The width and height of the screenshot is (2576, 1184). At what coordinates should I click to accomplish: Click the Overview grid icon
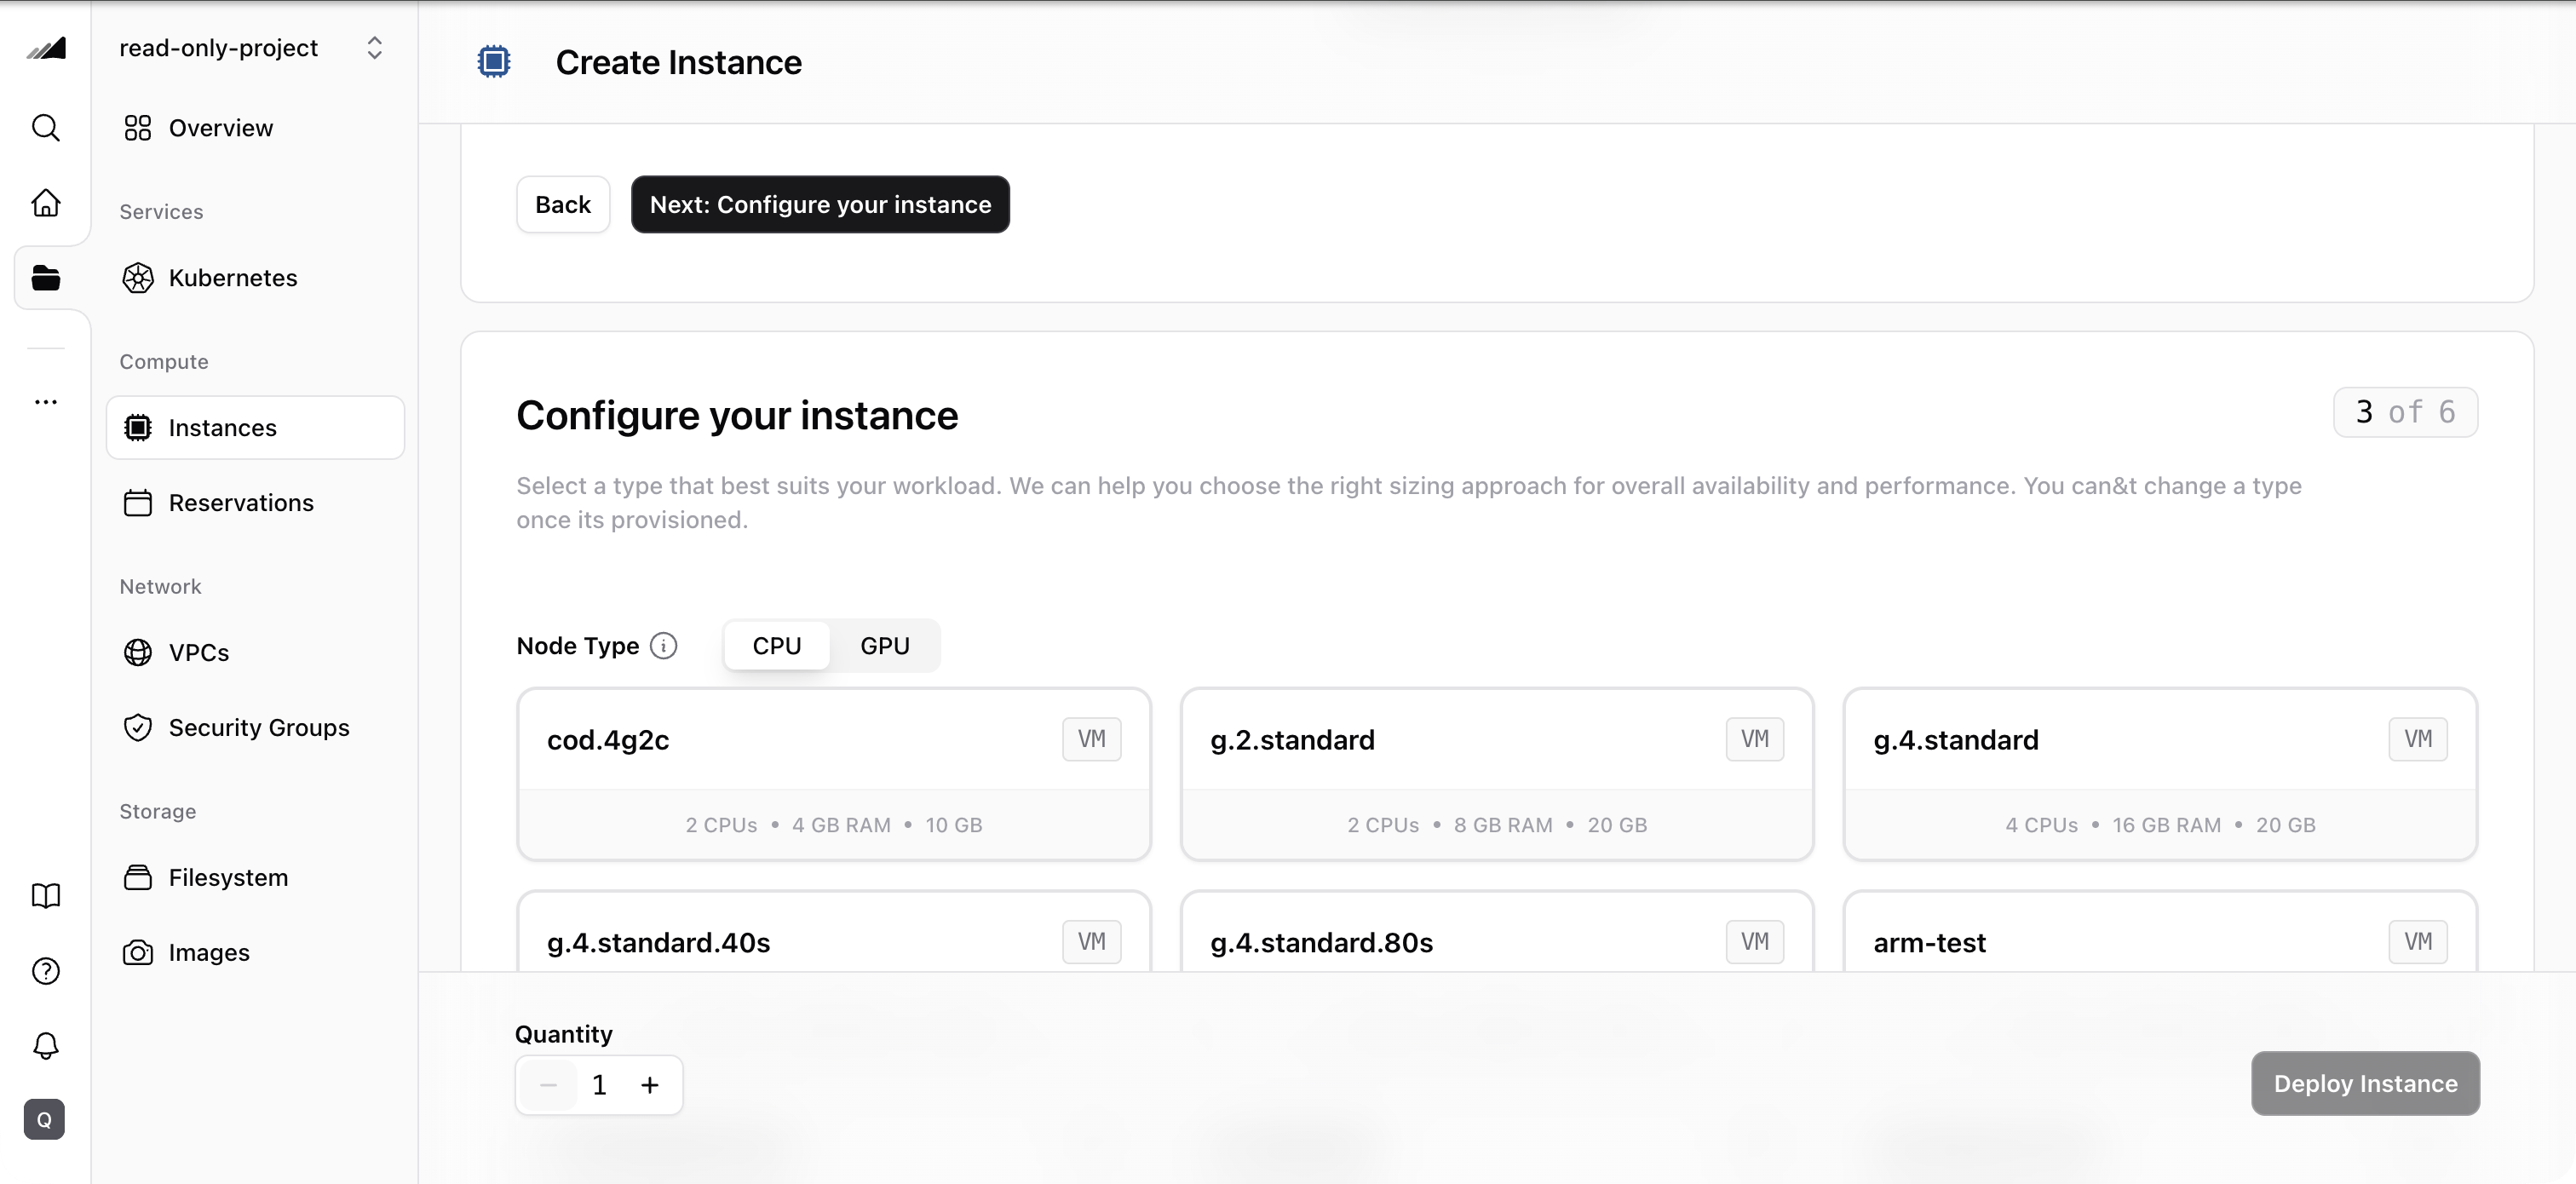coord(138,128)
